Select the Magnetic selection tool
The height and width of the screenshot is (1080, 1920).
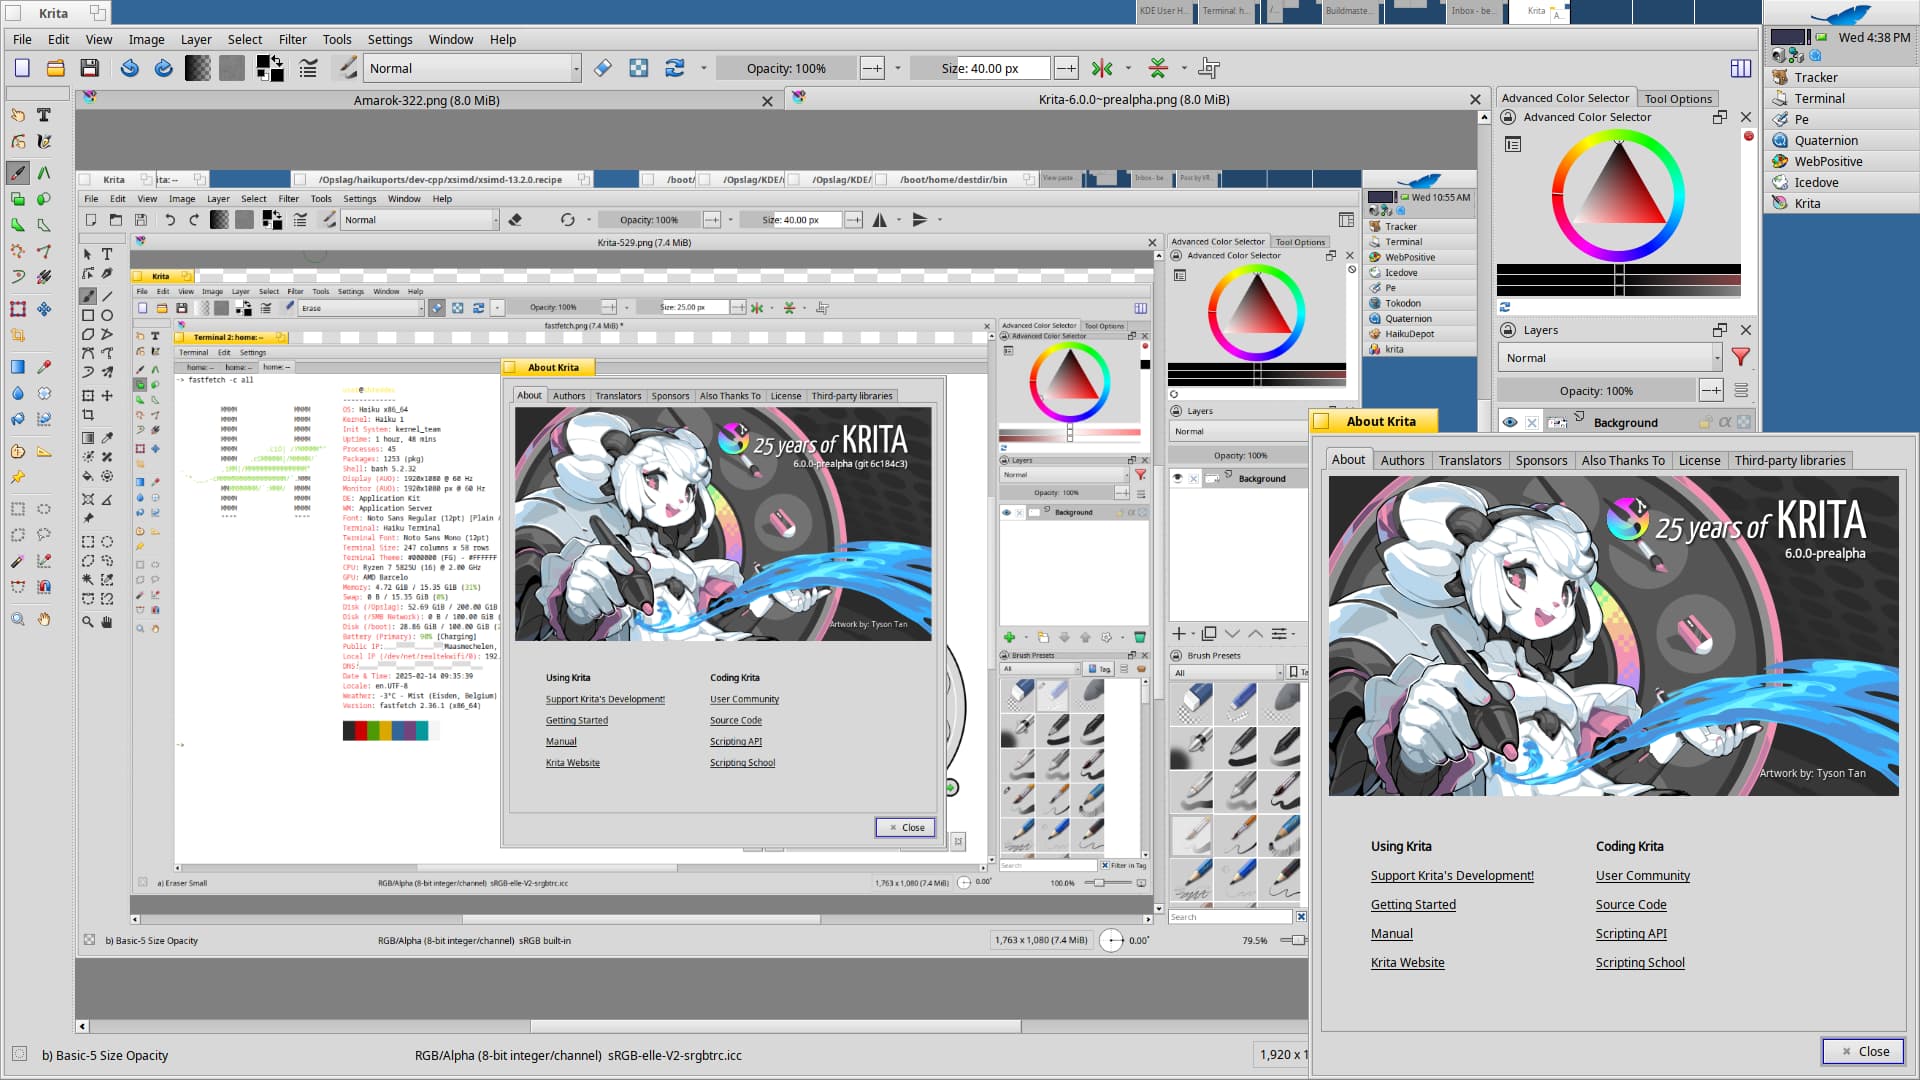[x=44, y=587]
